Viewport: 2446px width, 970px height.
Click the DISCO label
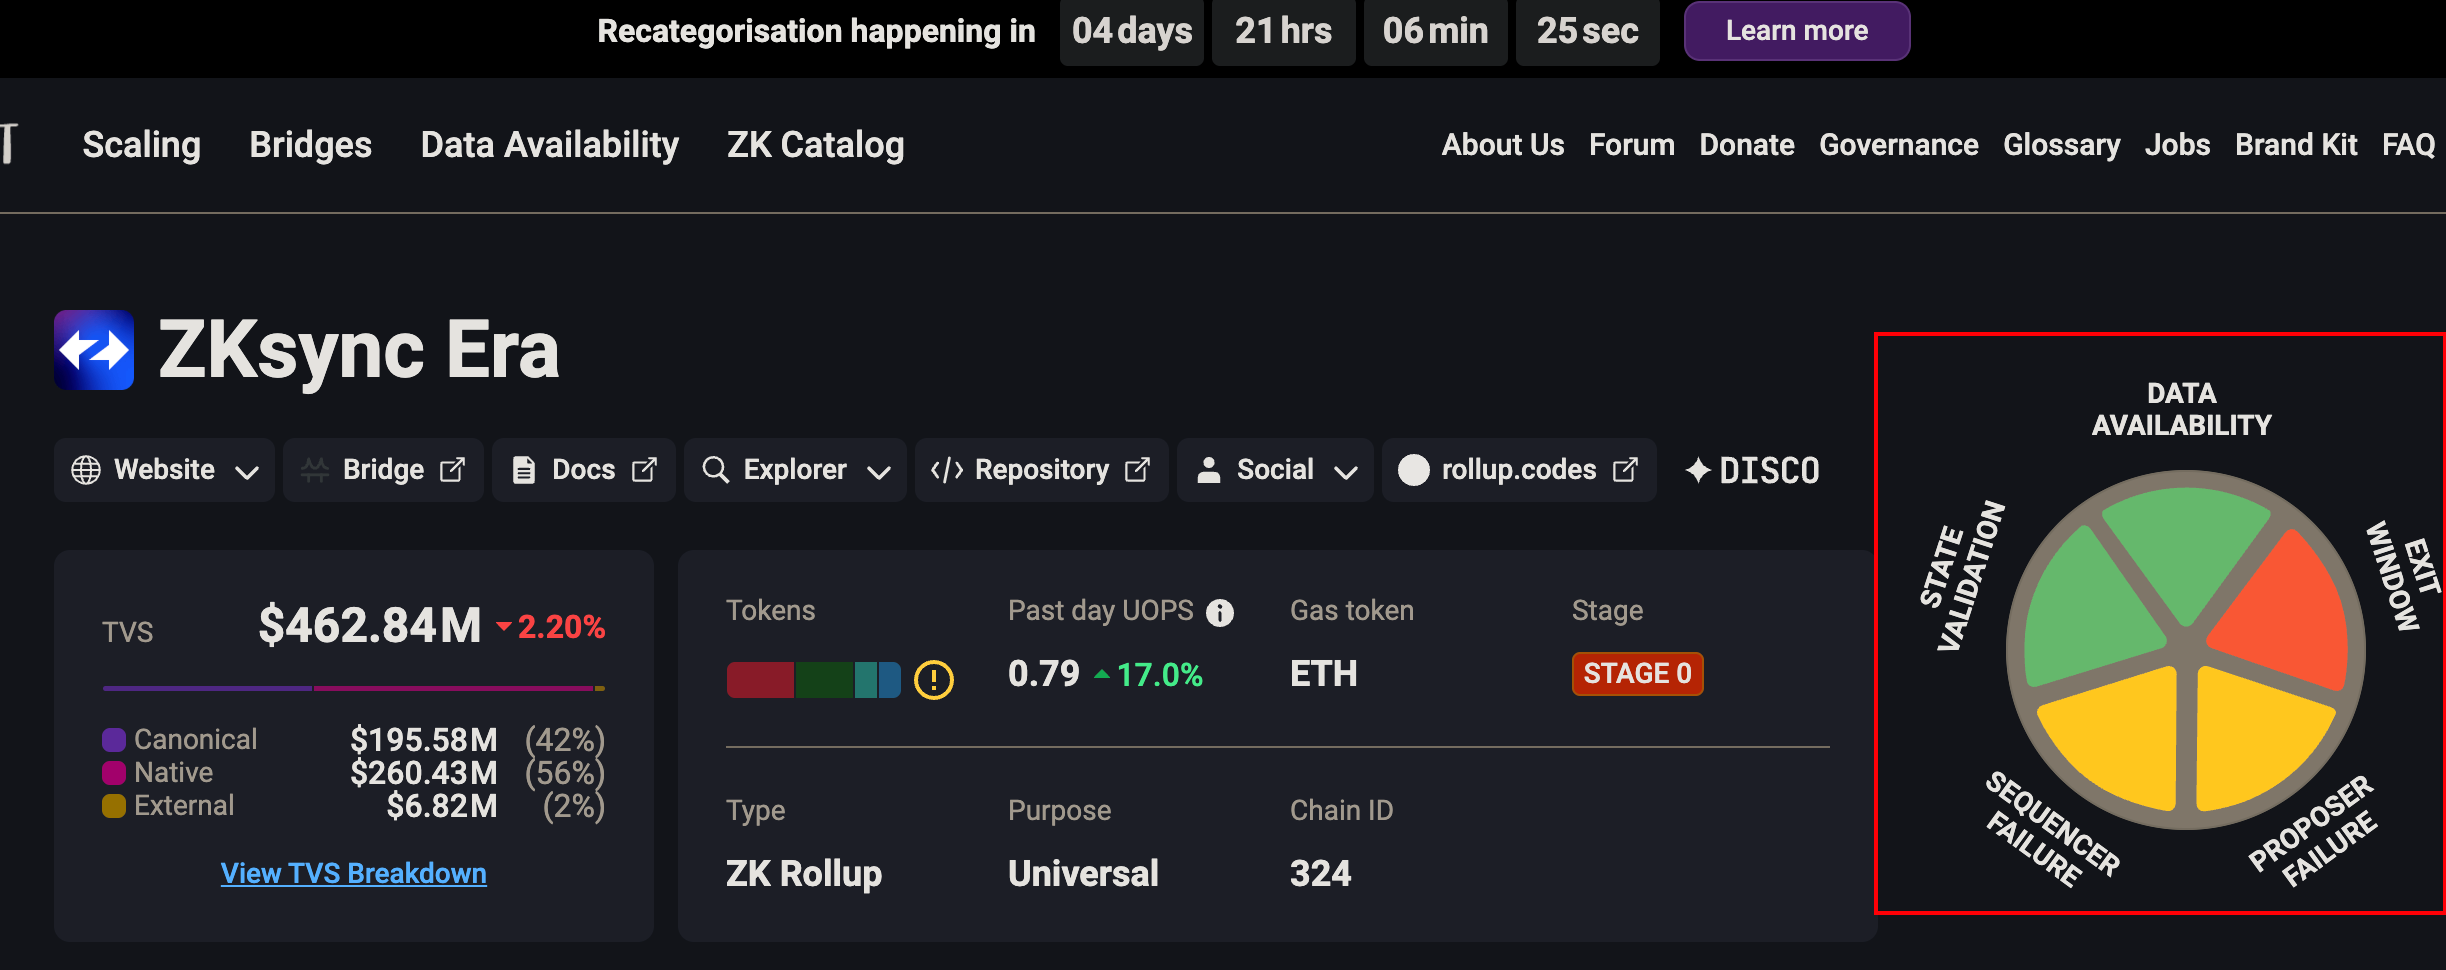[x=1769, y=470]
